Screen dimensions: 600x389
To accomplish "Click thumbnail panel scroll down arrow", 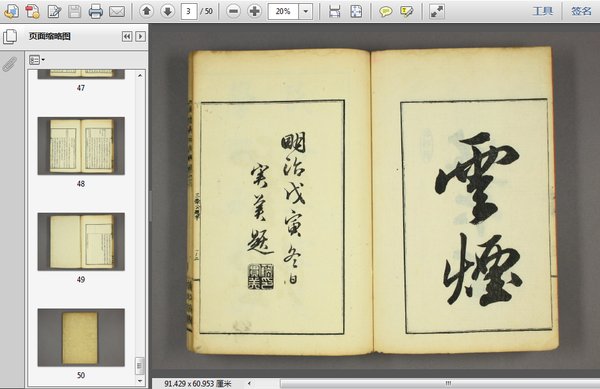I will click(x=140, y=381).
